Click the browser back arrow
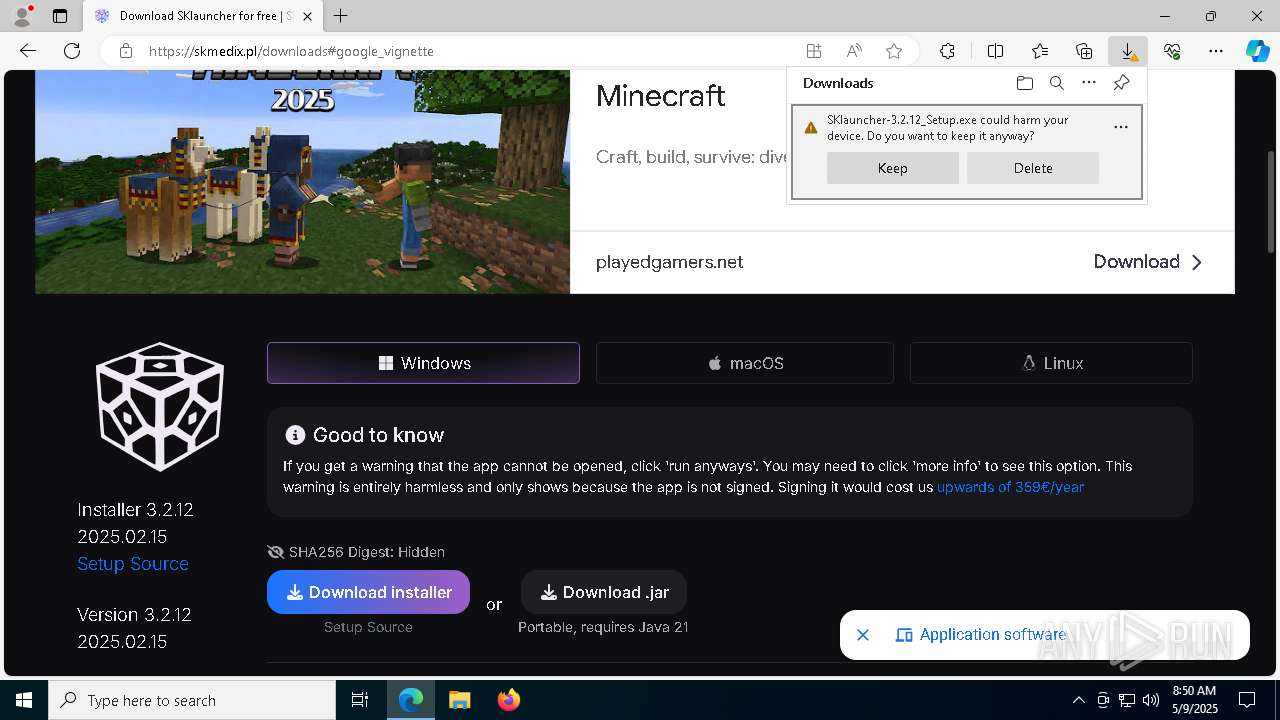Image resolution: width=1280 pixels, height=720 pixels. pyautogui.click(x=28, y=51)
